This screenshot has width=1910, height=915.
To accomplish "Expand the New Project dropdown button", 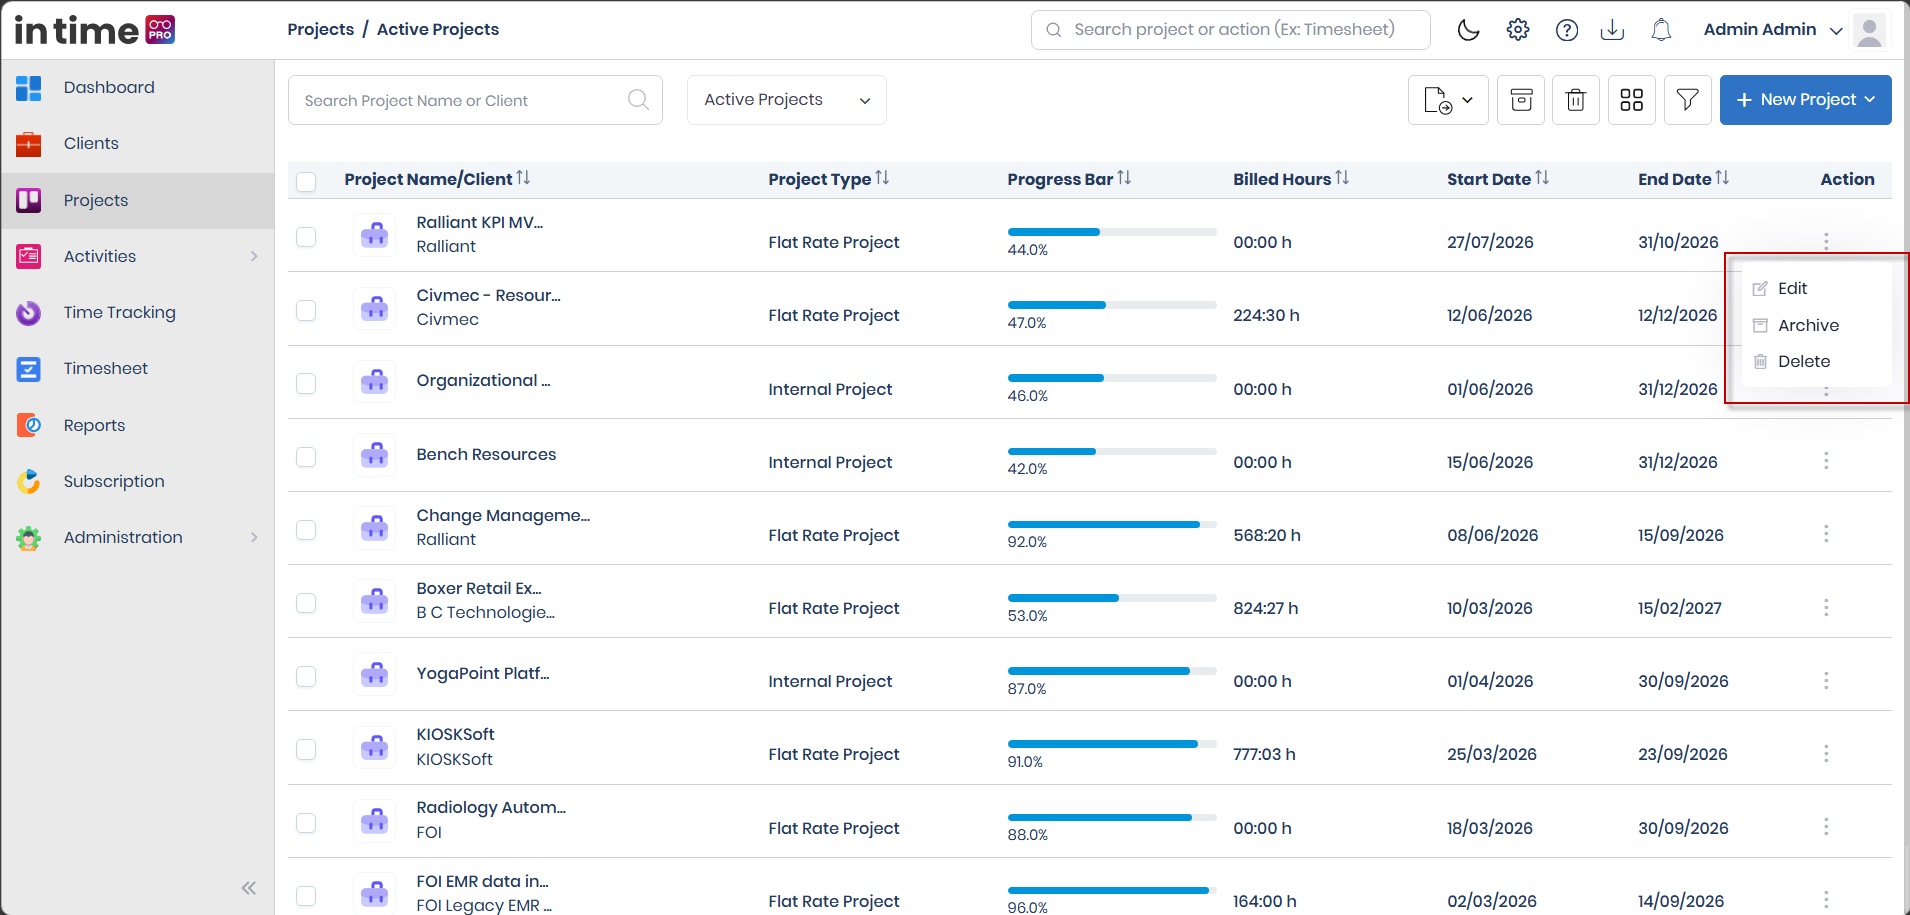I will coord(1806,100).
